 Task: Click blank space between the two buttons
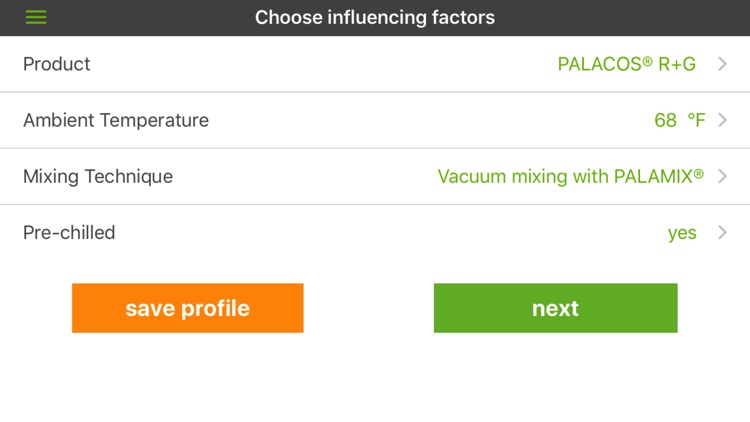pyautogui.click(x=368, y=308)
